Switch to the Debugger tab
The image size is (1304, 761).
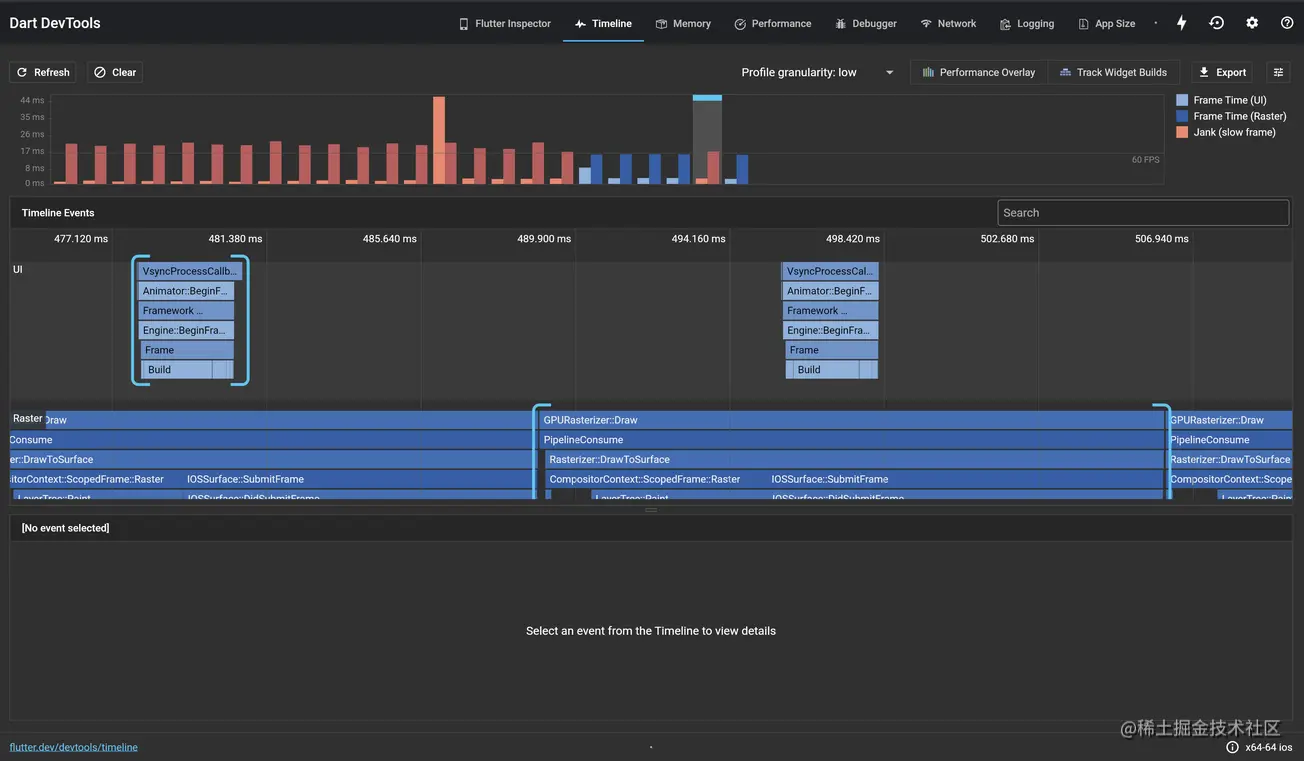pyautogui.click(x=866, y=23)
